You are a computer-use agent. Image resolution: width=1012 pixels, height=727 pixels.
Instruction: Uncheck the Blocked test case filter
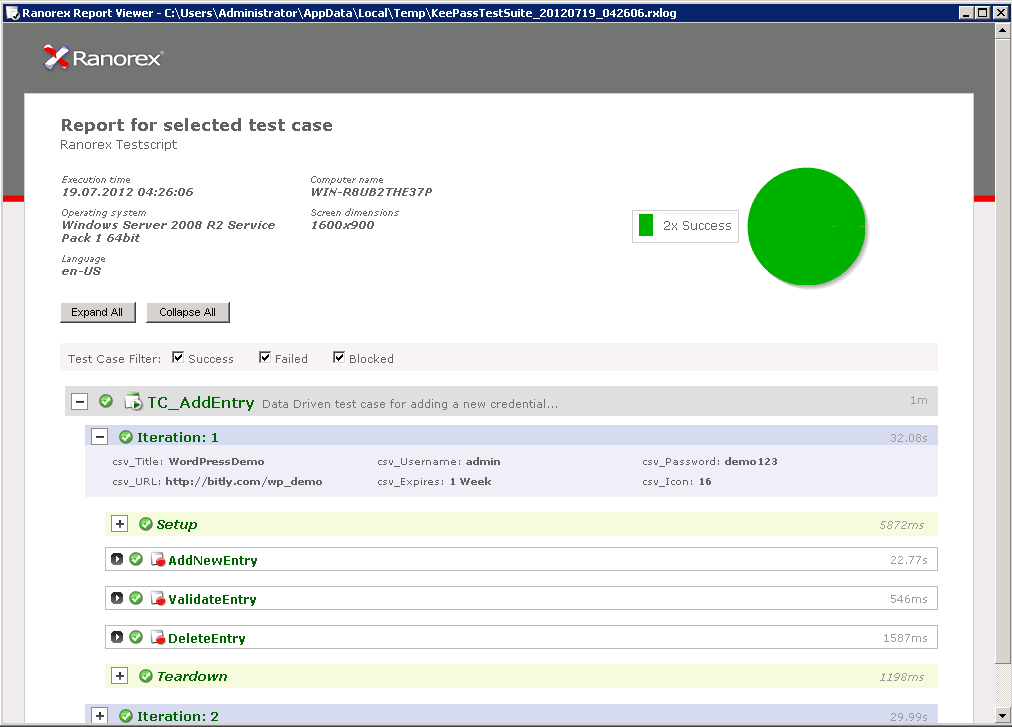point(339,358)
